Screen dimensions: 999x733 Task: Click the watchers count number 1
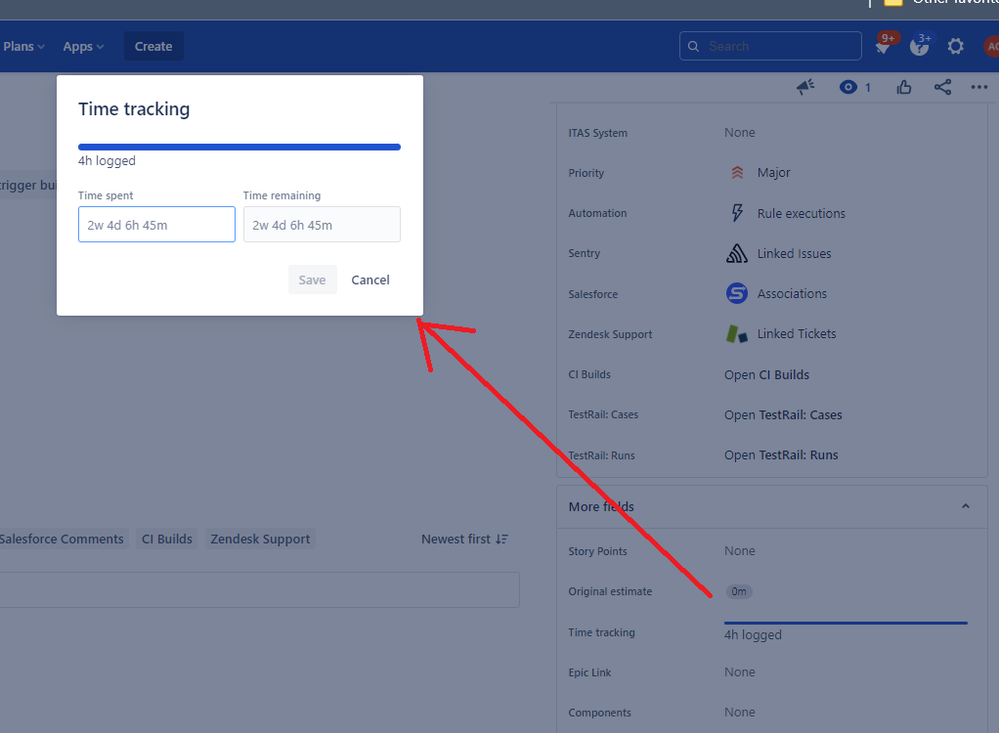[868, 88]
